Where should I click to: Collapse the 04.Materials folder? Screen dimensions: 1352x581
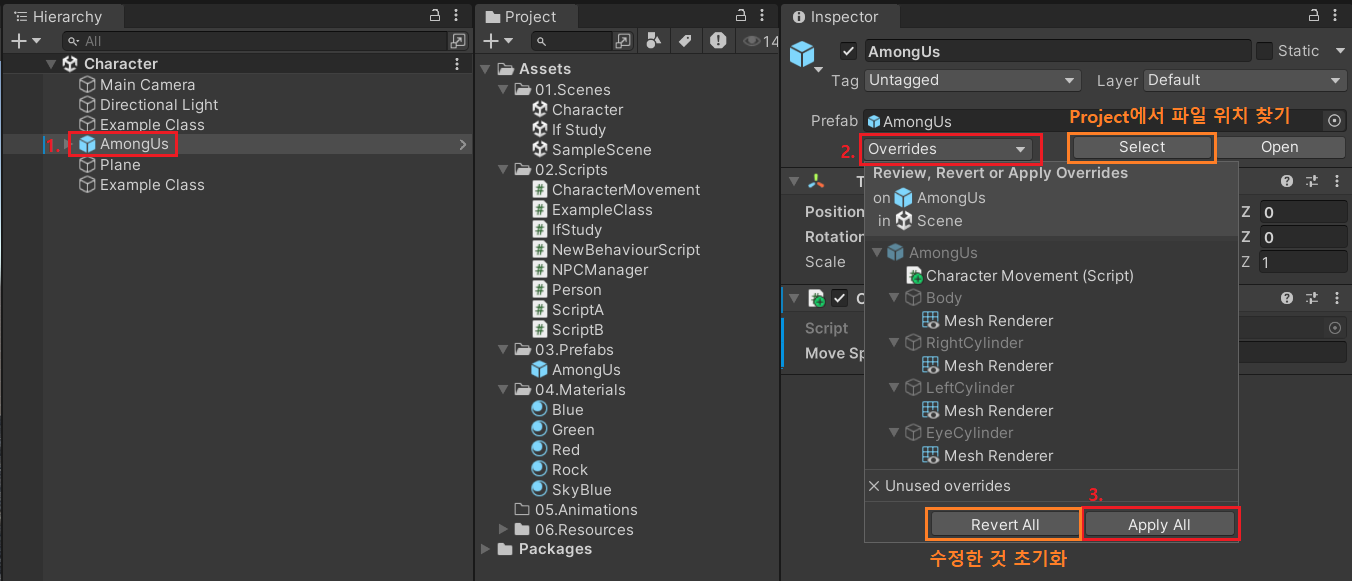503,390
